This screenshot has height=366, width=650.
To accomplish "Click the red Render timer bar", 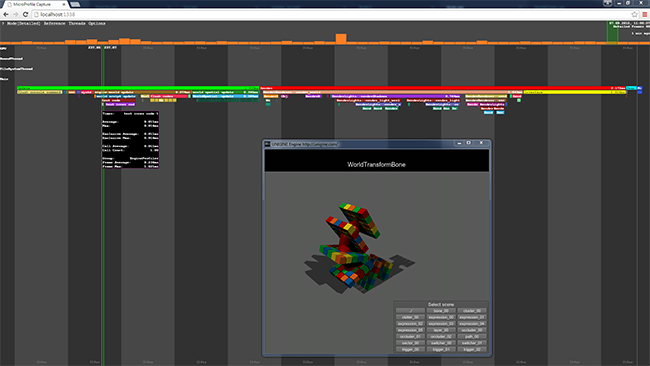I will 443,88.
